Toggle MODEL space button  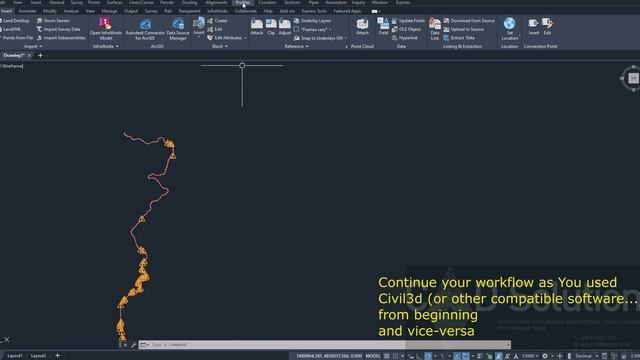coord(373,356)
